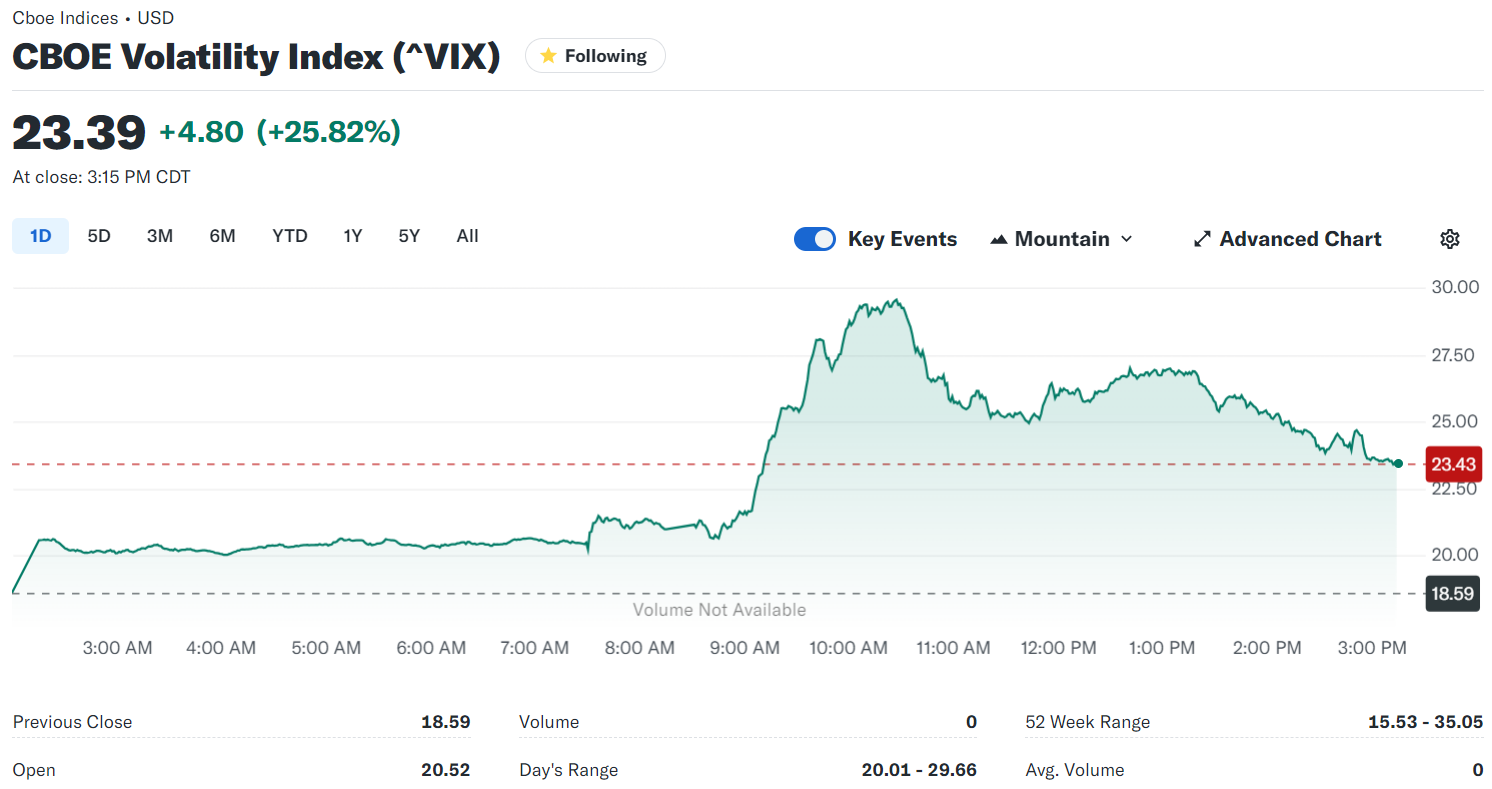Click the red 23.43 price marker

click(1453, 464)
